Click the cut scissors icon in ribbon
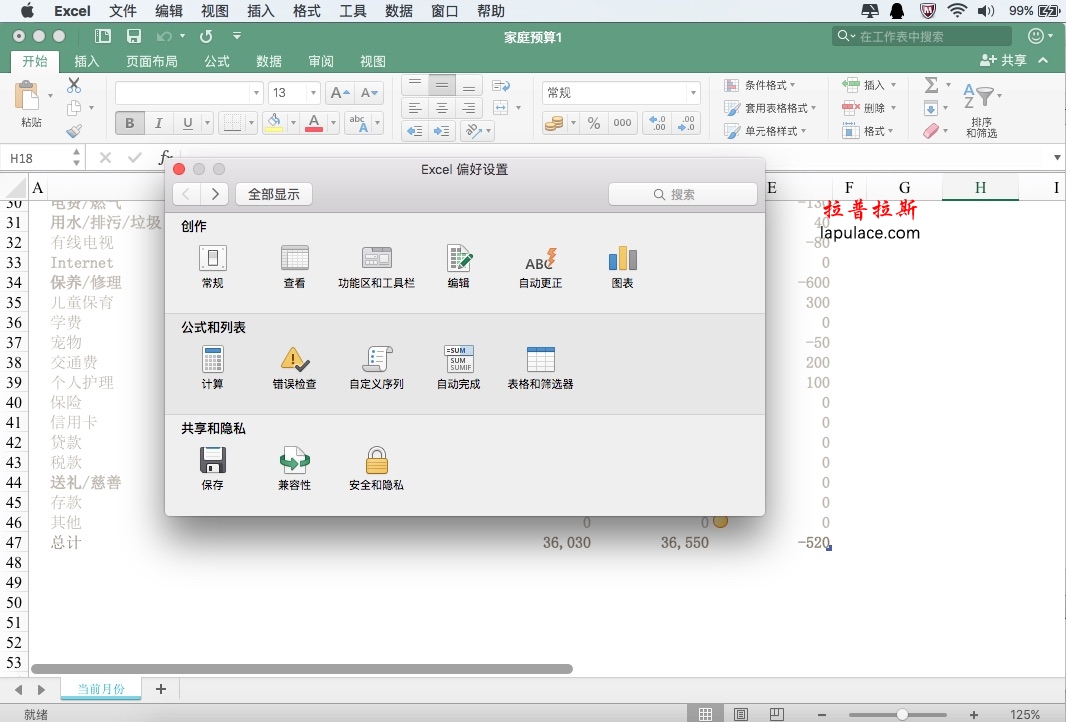The height and width of the screenshot is (722, 1066). coord(74,86)
